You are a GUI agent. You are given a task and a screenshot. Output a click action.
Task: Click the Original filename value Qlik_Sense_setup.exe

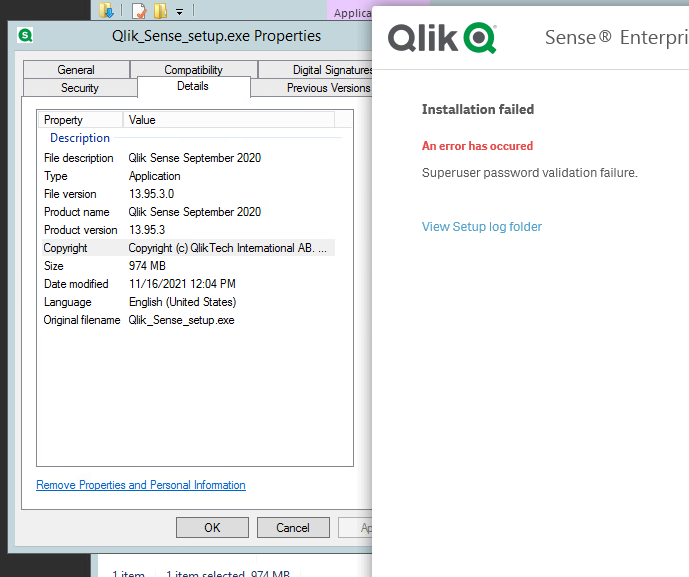coord(181,320)
